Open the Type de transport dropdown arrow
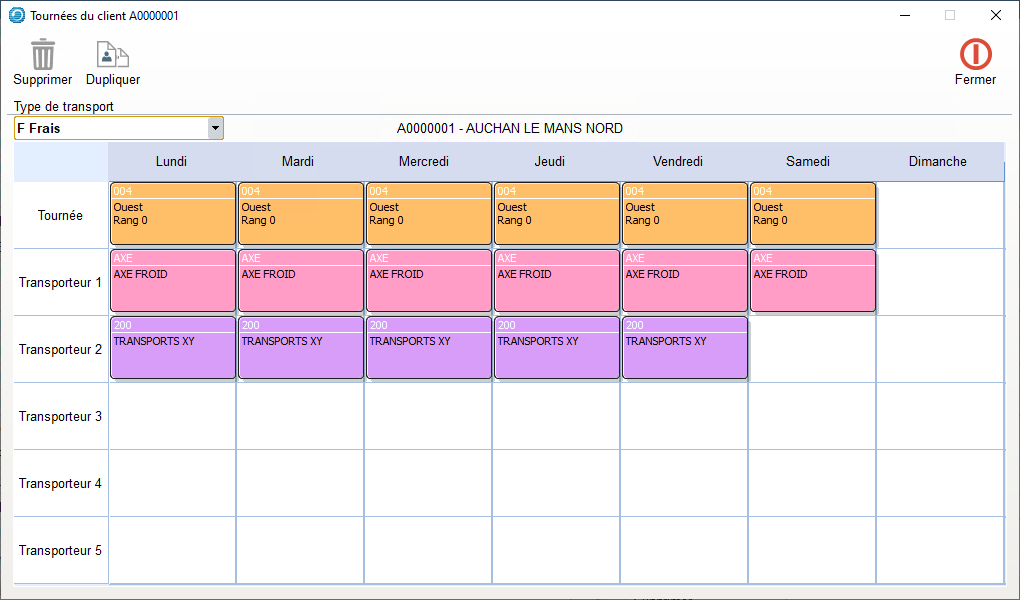1020x600 pixels. click(214, 128)
